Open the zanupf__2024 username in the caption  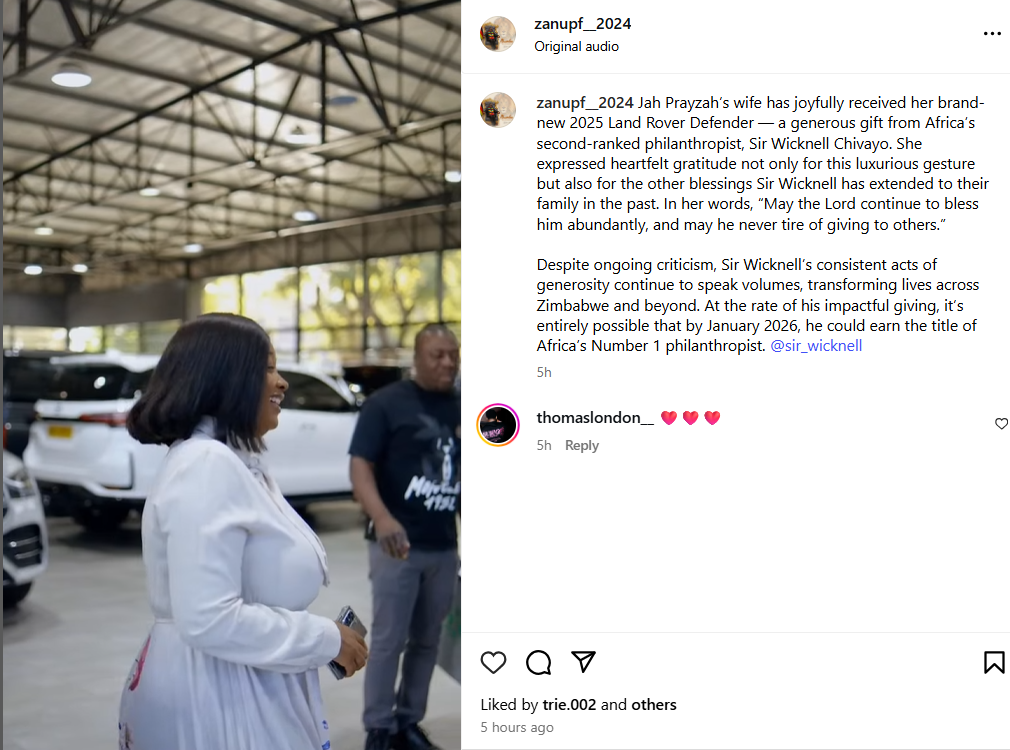[585, 103]
